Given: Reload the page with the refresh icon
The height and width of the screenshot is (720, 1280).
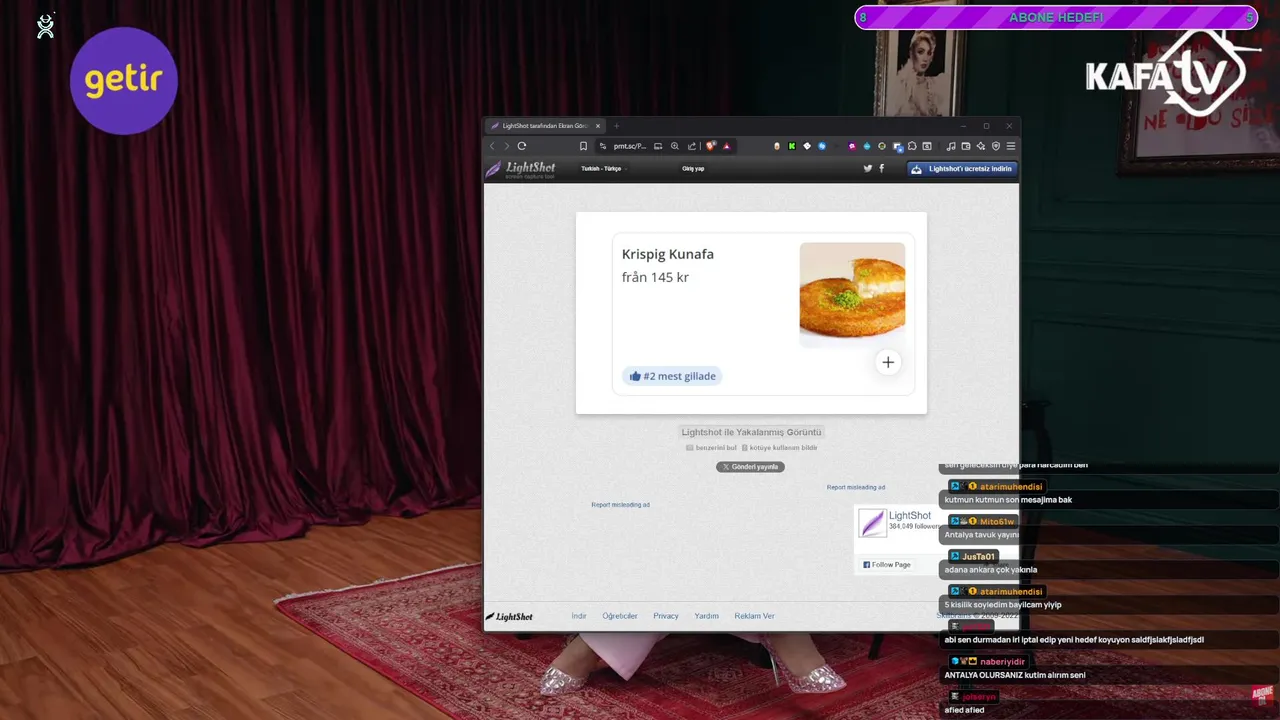Looking at the screenshot, I should tap(522, 146).
